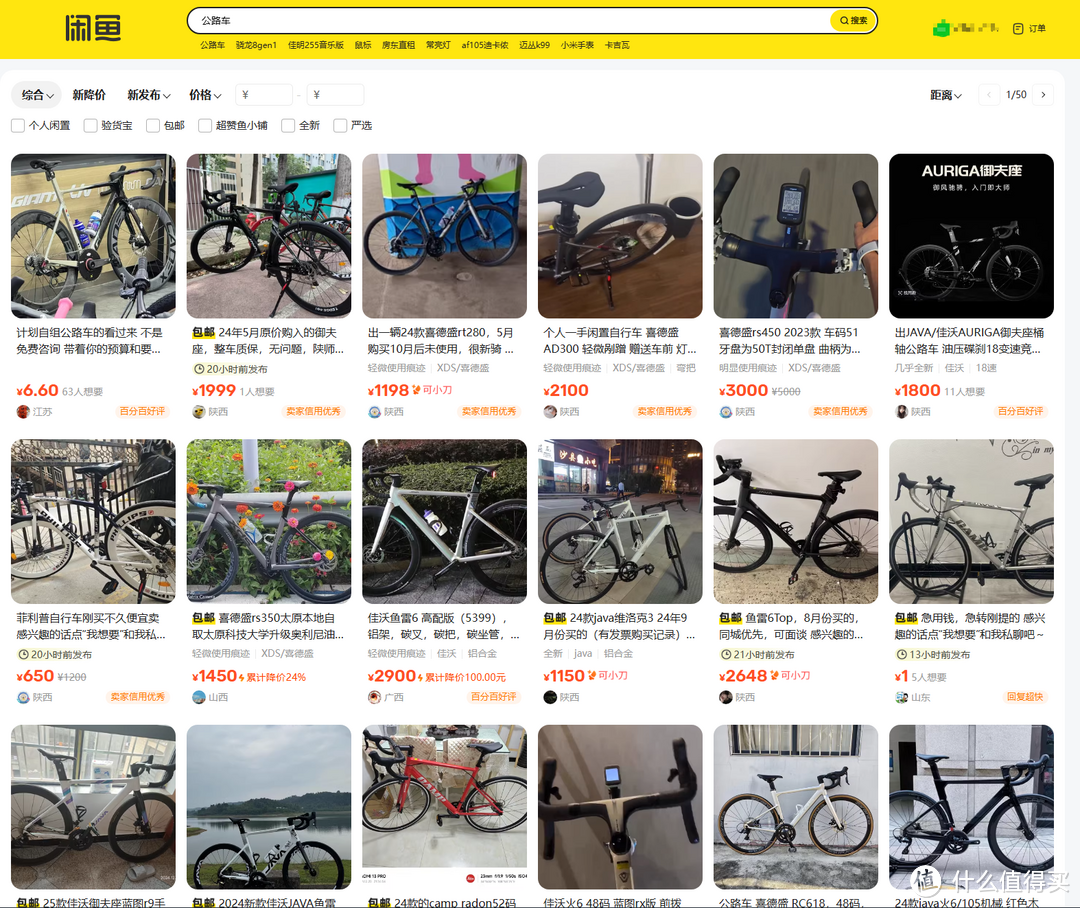Select the 新降价 sort tab
This screenshot has height=908, width=1080.
[x=89, y=95]
